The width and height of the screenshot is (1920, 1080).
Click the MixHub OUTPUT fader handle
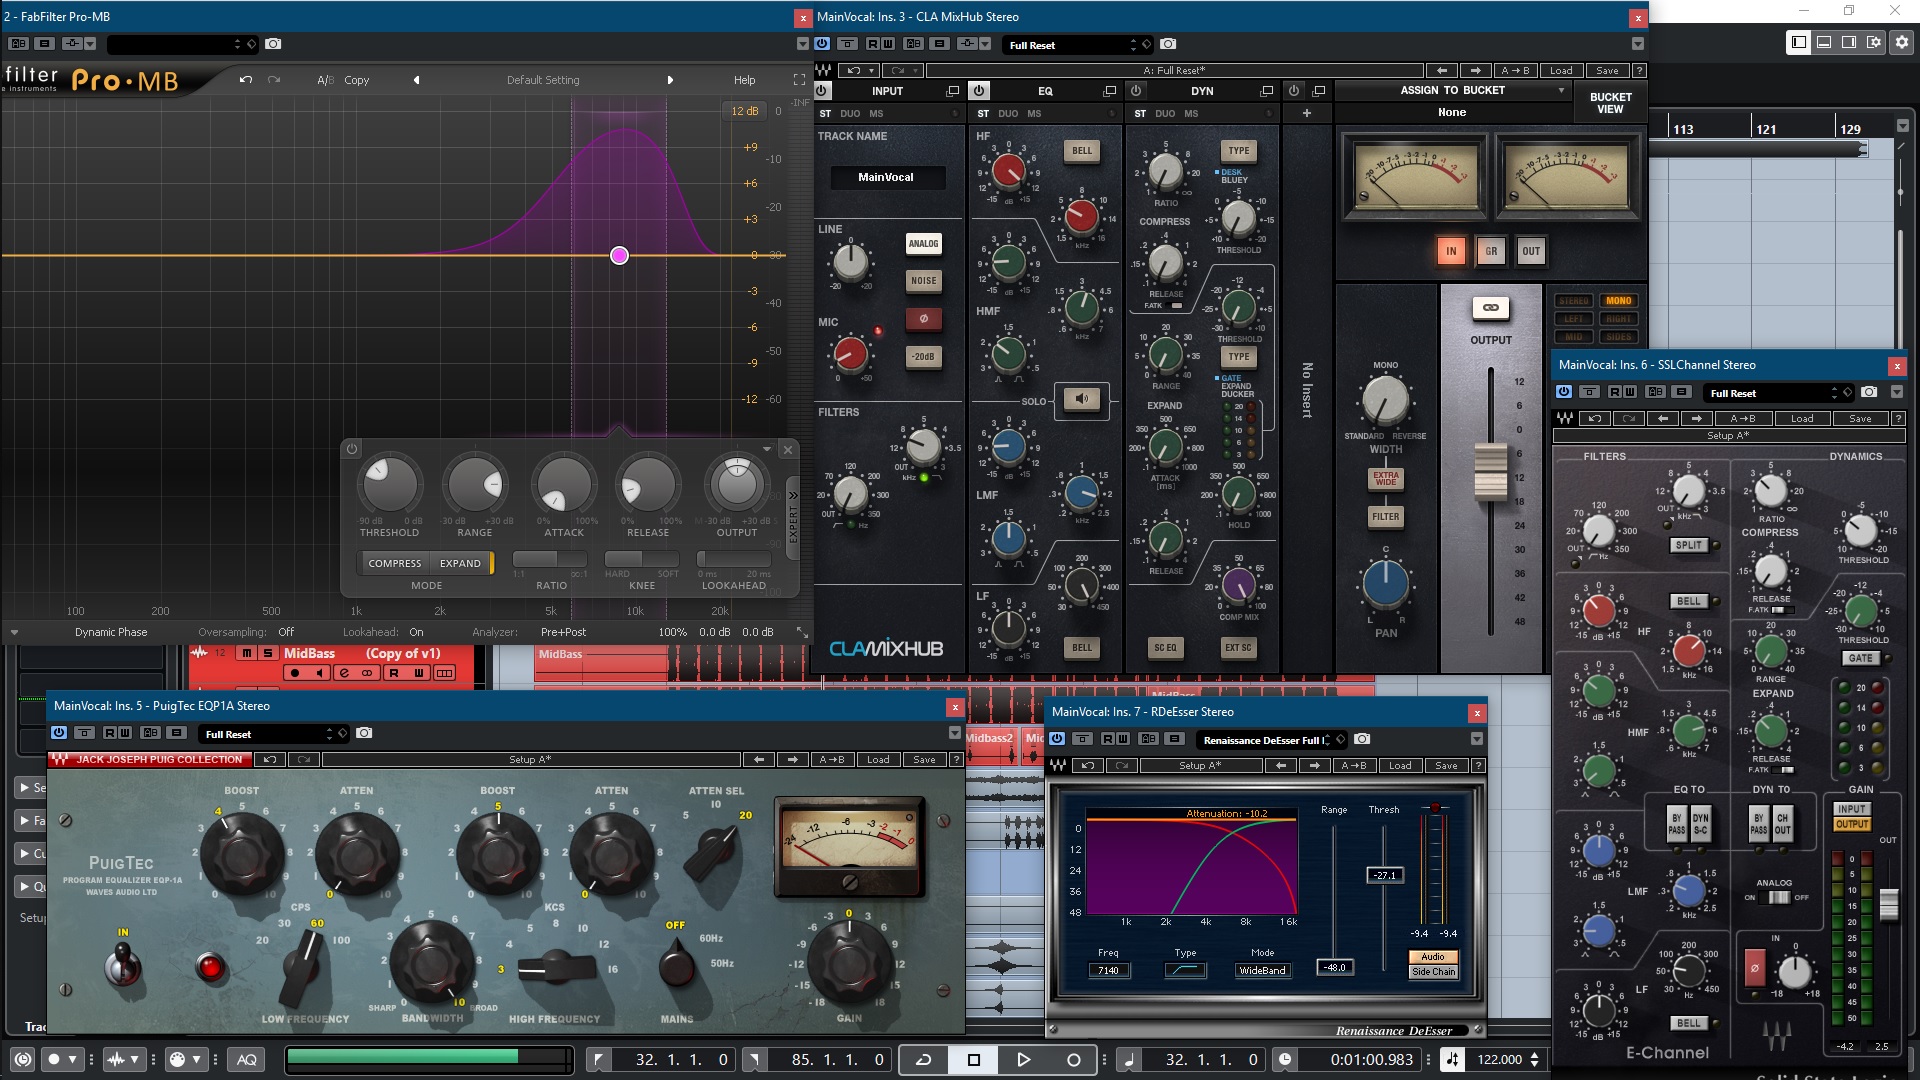pos(1490,470)
